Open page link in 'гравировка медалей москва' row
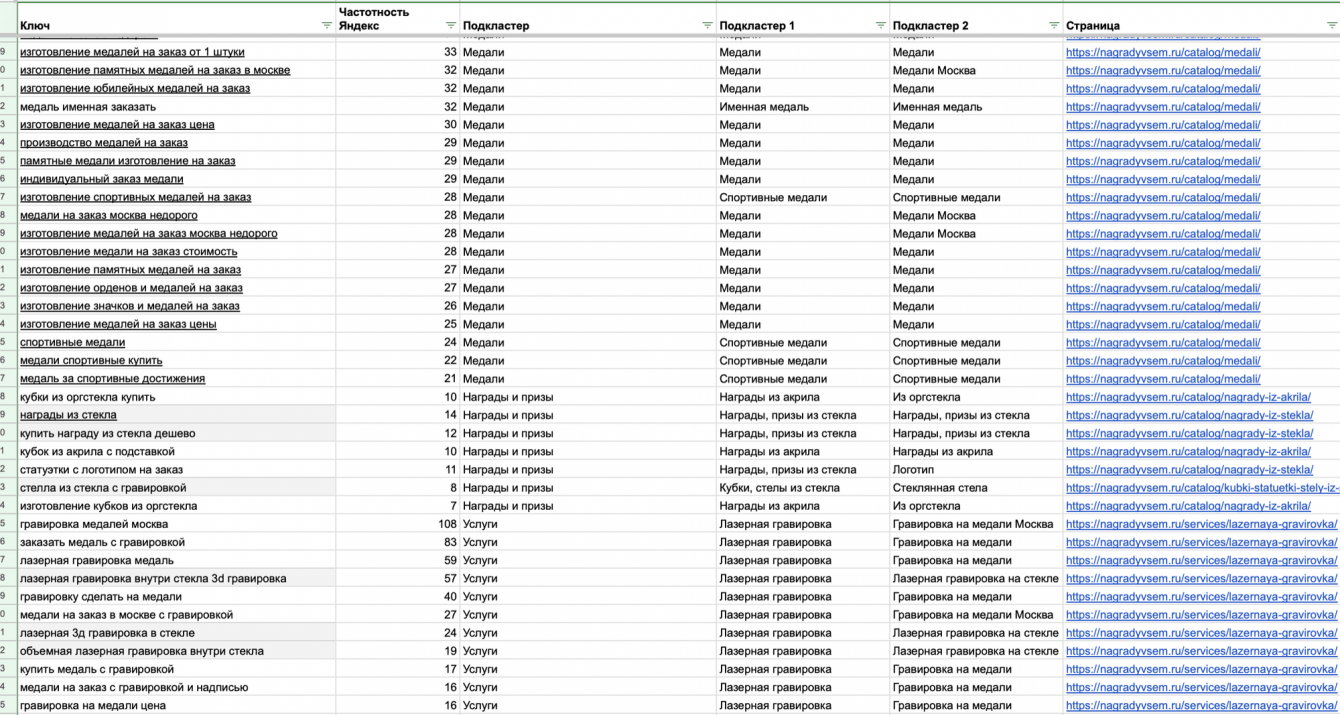1340x715 pixels. click(x=1201, y=524)
